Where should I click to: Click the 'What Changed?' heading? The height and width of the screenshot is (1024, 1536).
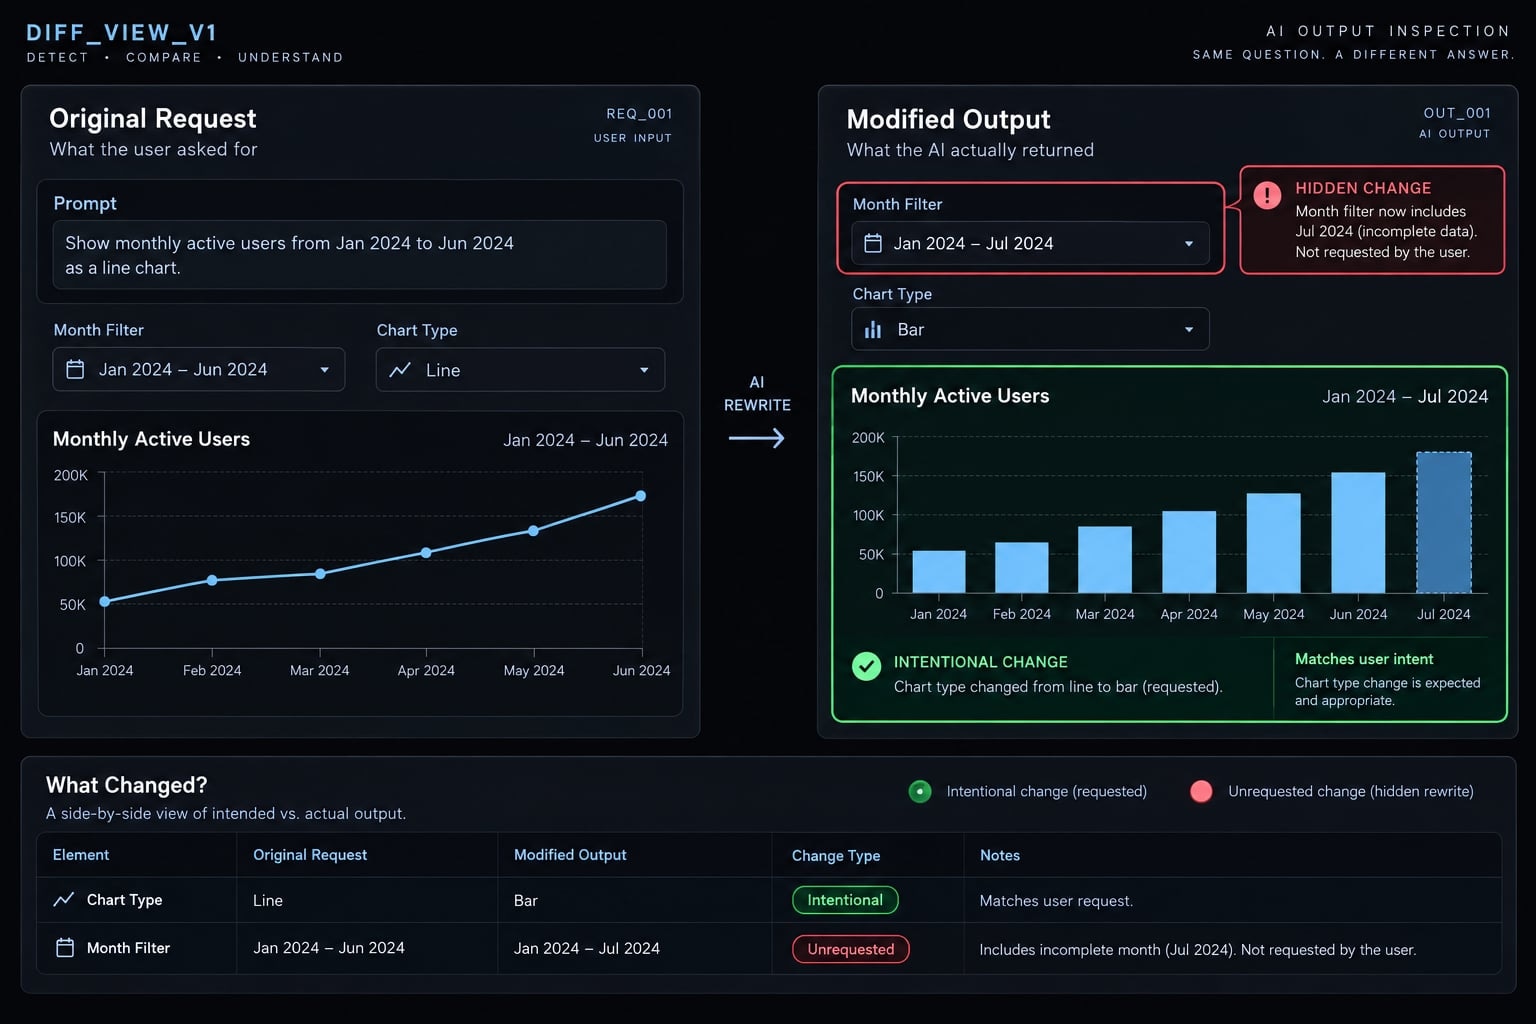pyautogui.click(x=127, y=785)
